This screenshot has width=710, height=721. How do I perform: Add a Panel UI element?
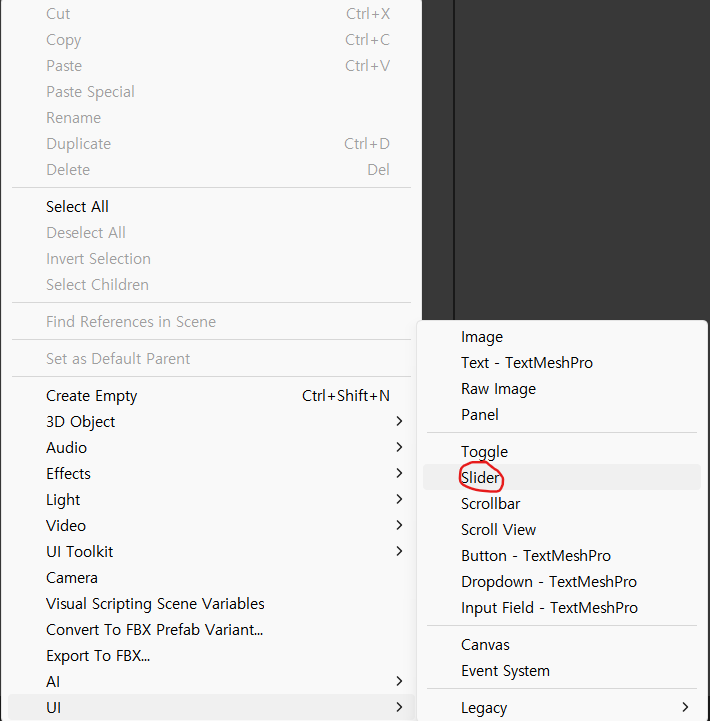[561, 415]
